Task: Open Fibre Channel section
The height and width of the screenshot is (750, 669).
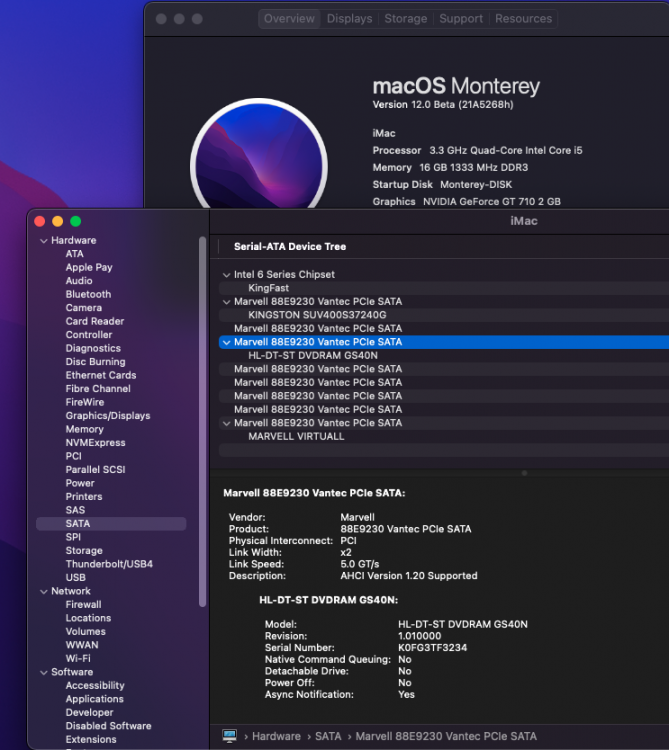Action: [x=98, y=388]
